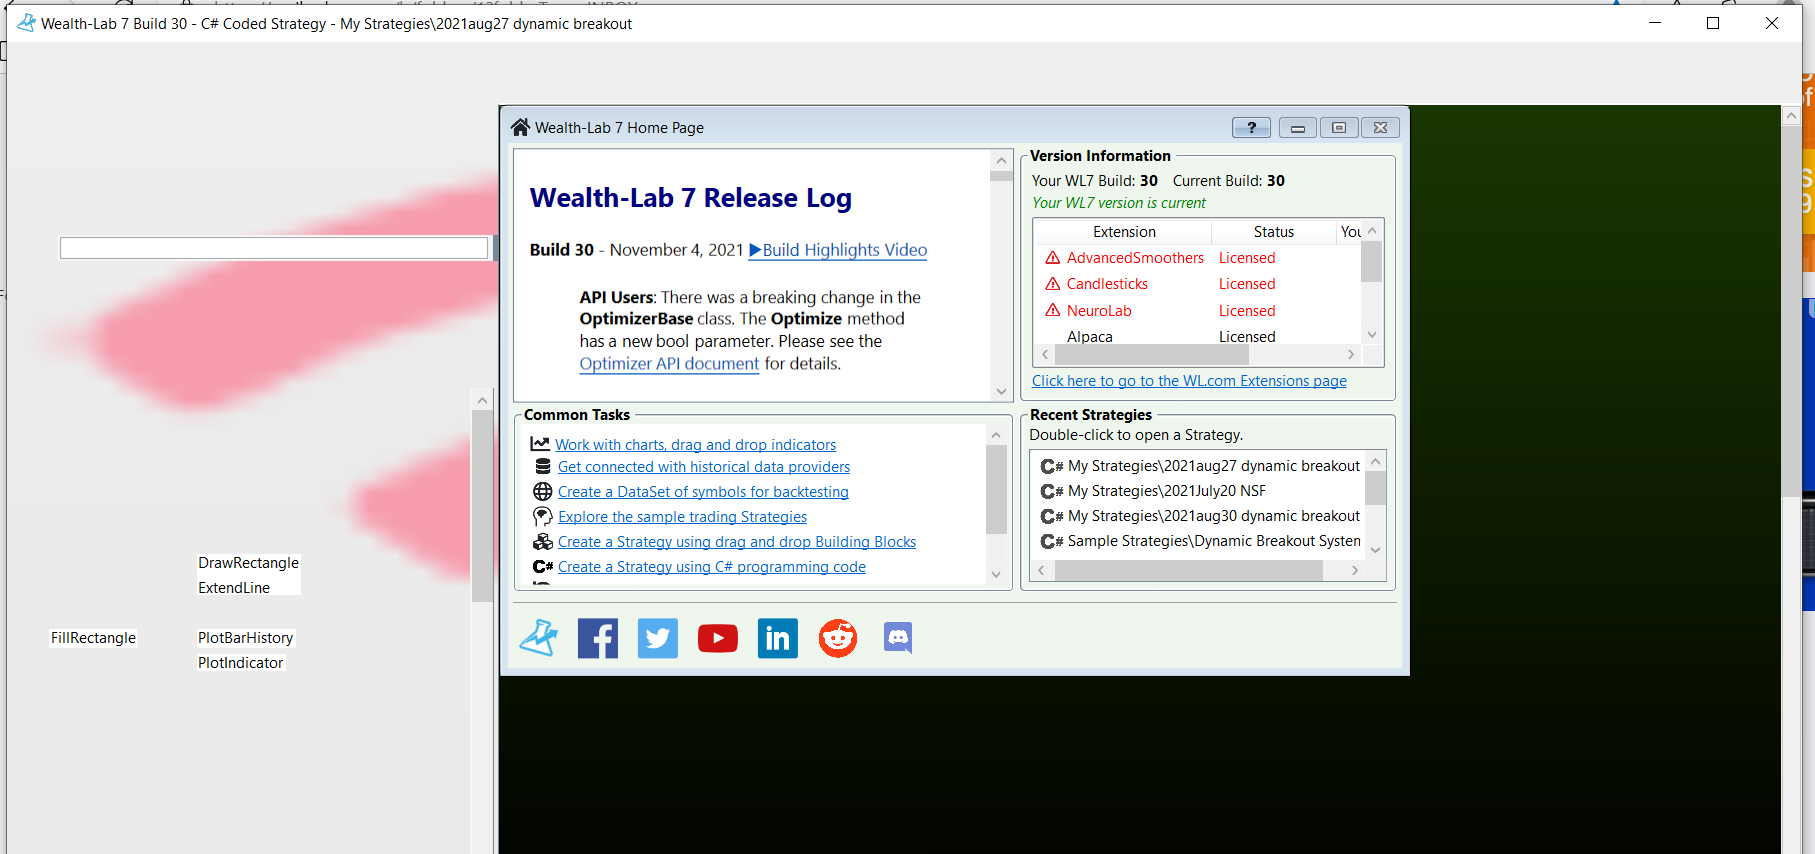Open Get connected with historical data providers

pyautogui.click(x=704, y=466)
